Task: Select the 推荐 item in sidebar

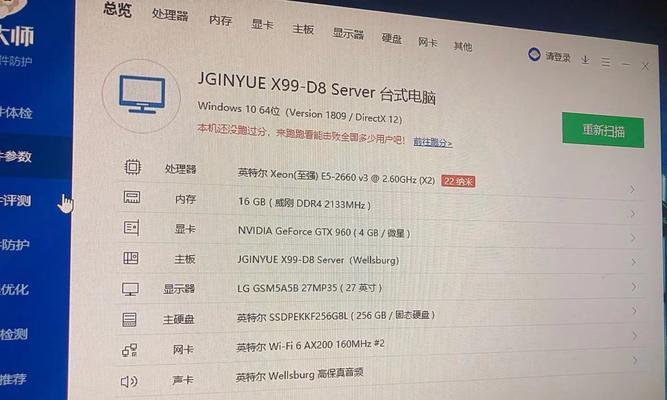Action: 13,379
